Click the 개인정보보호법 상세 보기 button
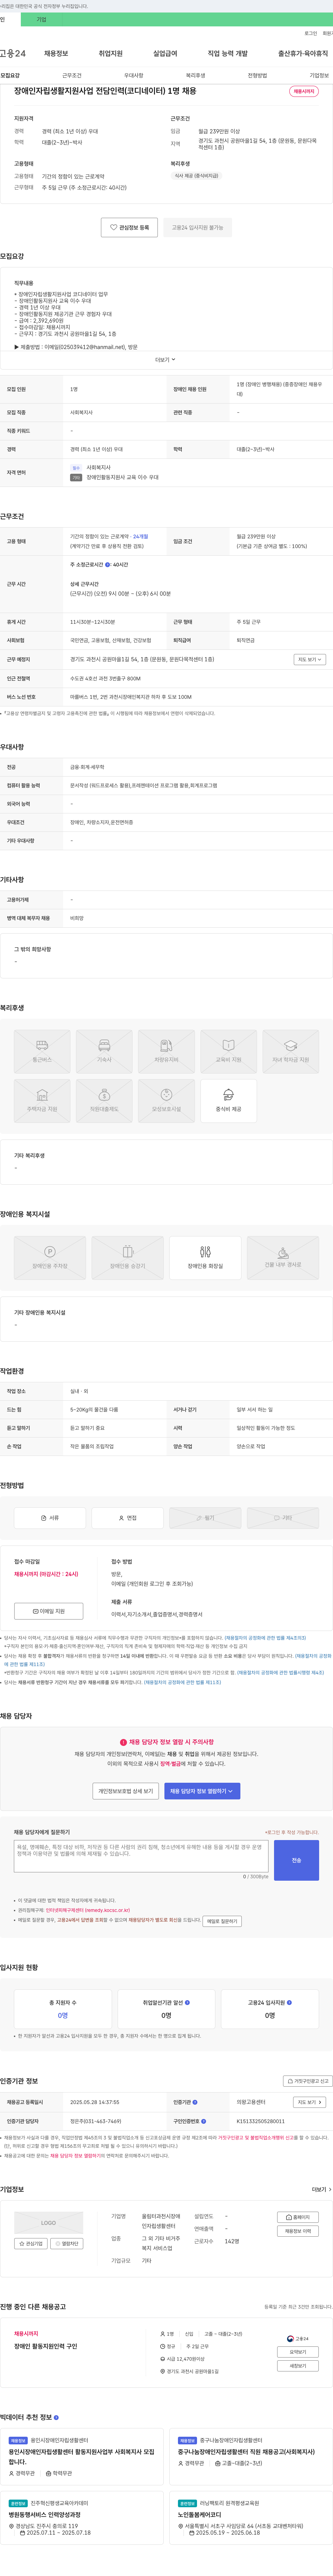This screenshot has height=2576, width=333. pos(126,1791)
